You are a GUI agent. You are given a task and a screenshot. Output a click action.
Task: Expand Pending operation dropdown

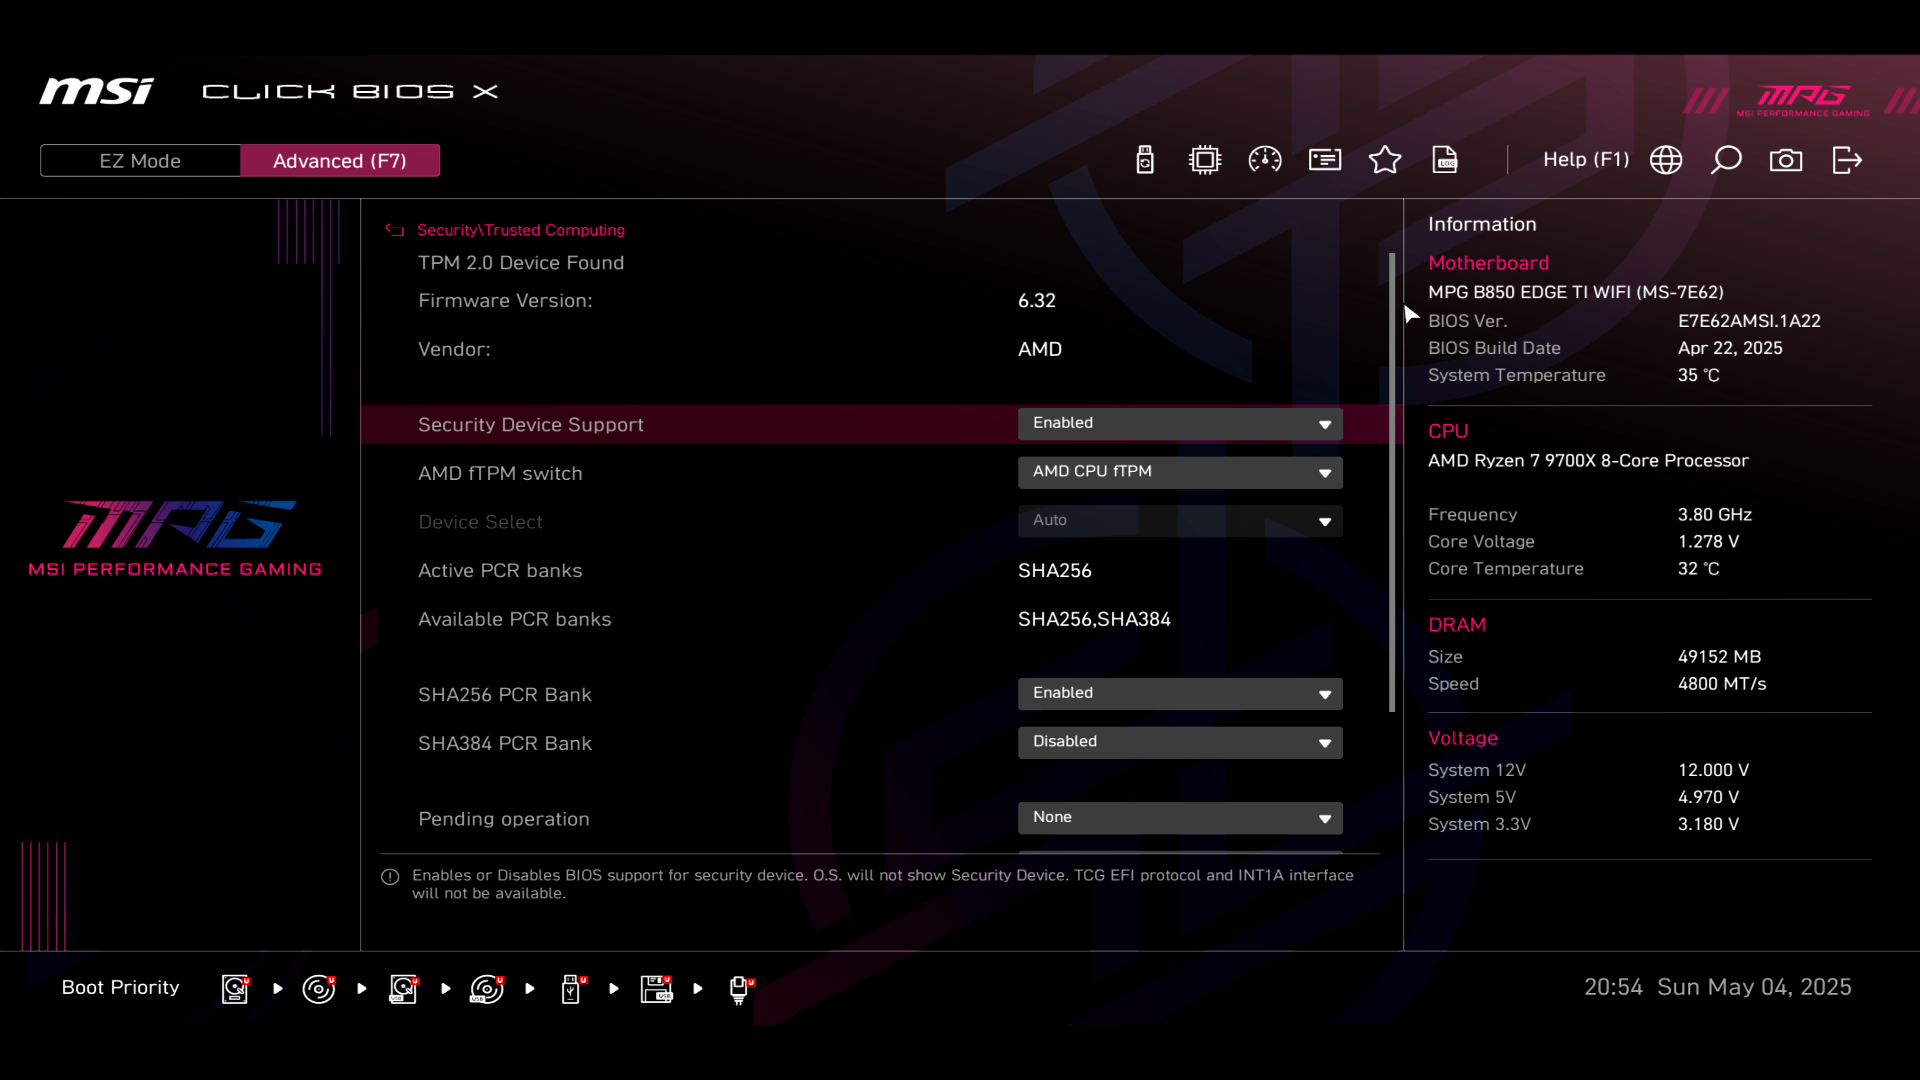point(1180,818)
